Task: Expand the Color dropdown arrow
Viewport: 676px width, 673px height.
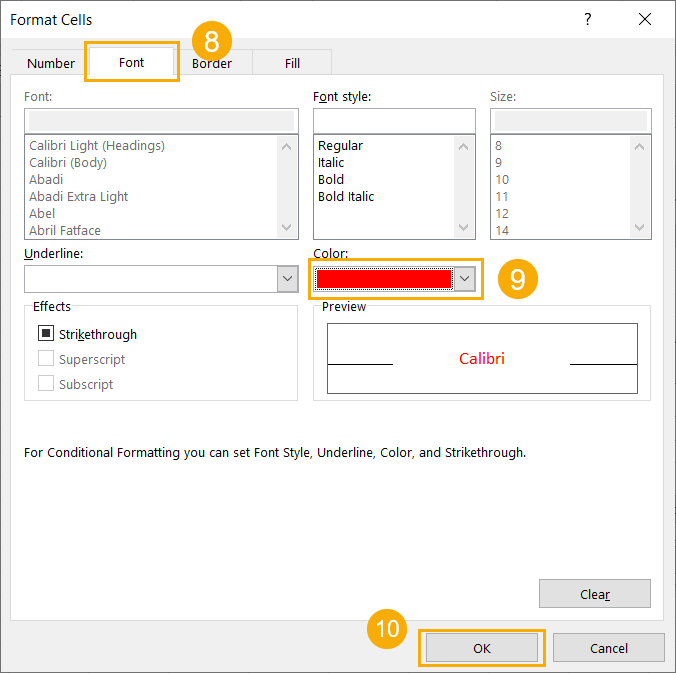Action: pyautogui.click(x=466, y=279)
